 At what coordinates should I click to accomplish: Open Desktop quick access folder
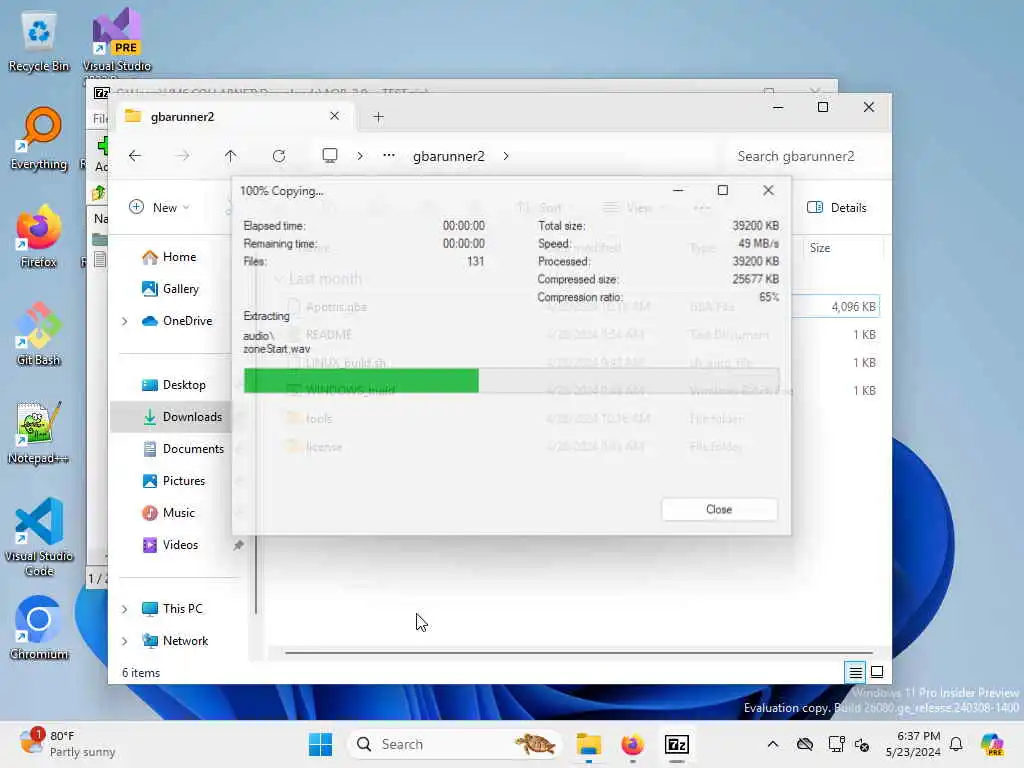coord(174,385)
